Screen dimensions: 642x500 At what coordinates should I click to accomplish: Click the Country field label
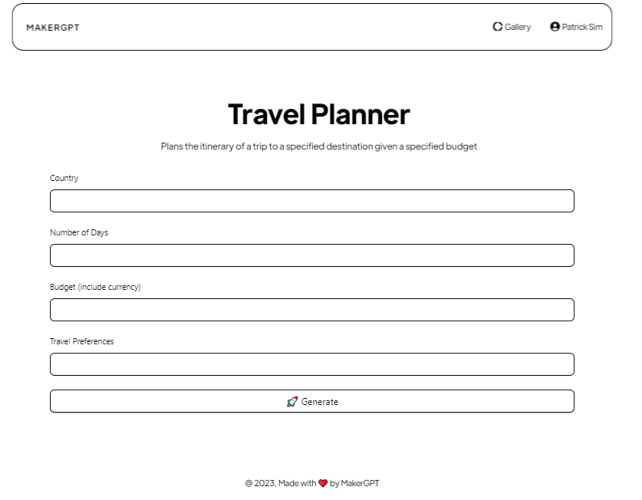point(64,178)
